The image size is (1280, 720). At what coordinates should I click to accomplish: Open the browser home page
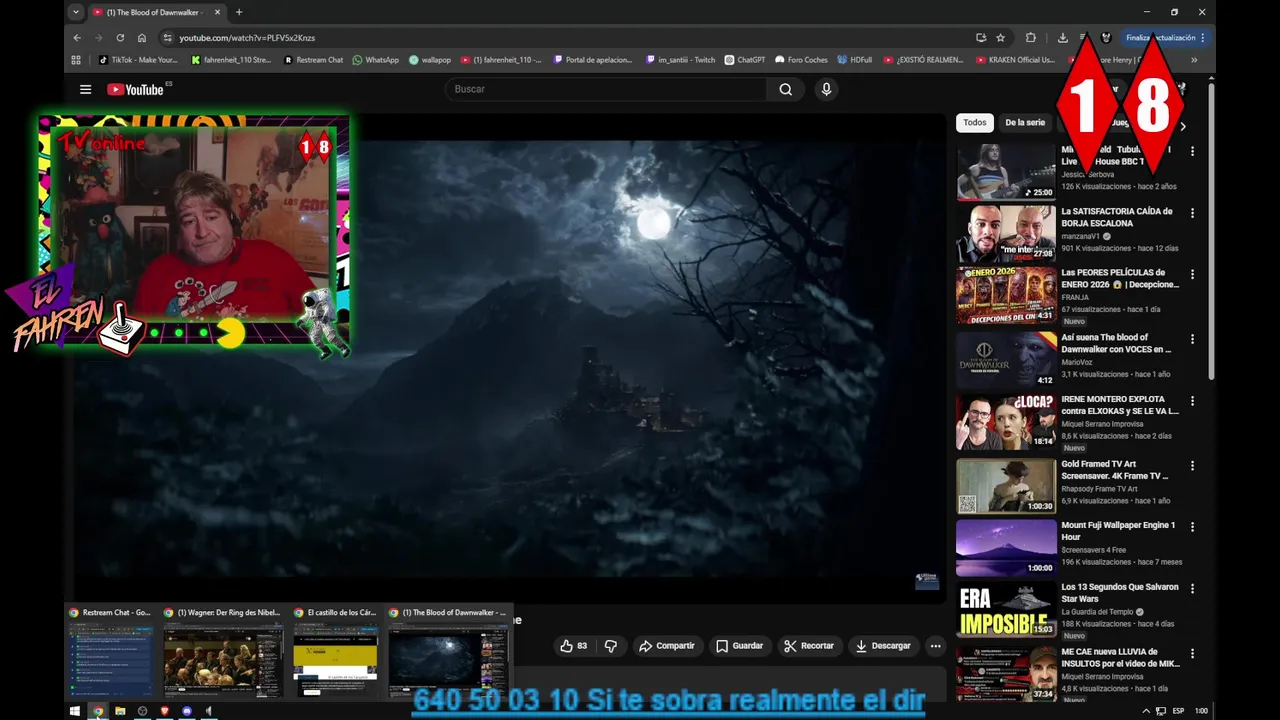[x=142, y=38]
